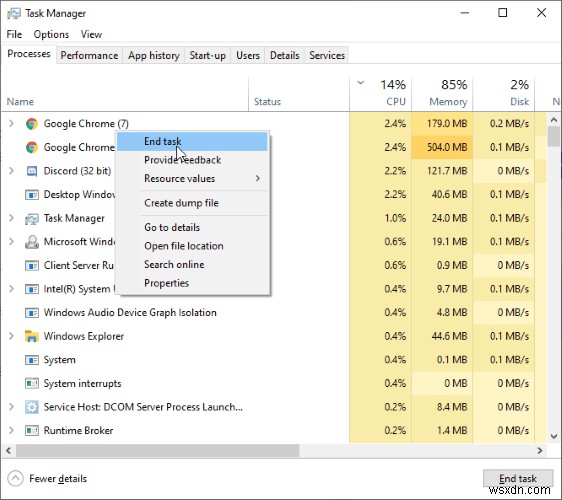Select Create dump file option
The image size is (562, 500).
[x=192, y=203]
